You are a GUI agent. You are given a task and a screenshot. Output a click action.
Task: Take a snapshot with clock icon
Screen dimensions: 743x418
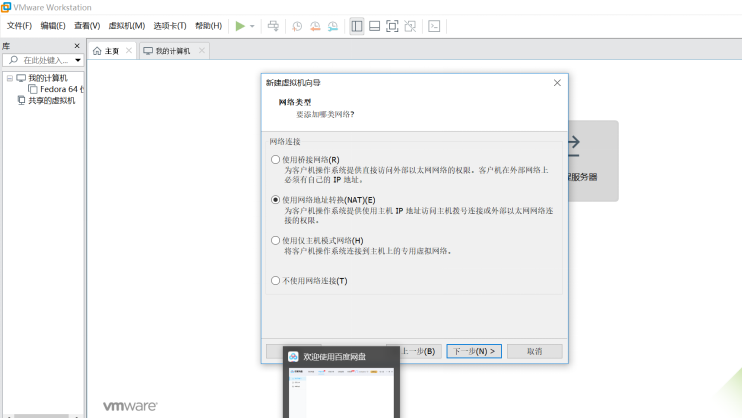pyautogui.click(x=297, y=27)
